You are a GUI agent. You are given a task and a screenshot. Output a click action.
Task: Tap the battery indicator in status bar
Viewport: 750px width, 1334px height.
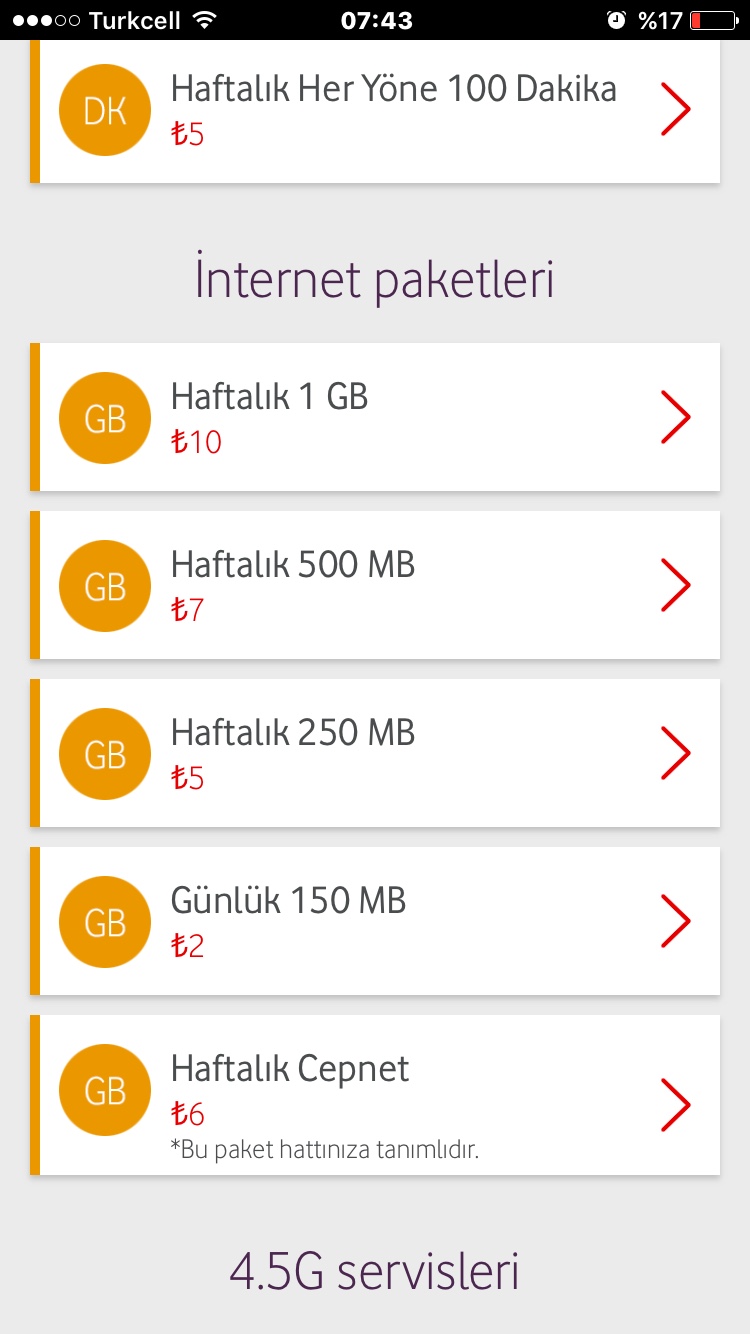click(711, 20)
